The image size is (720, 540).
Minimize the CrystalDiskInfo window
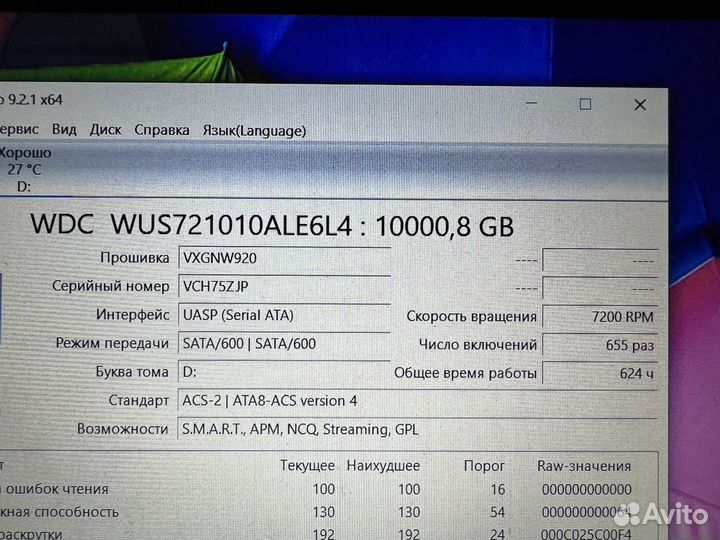point(531,103)
